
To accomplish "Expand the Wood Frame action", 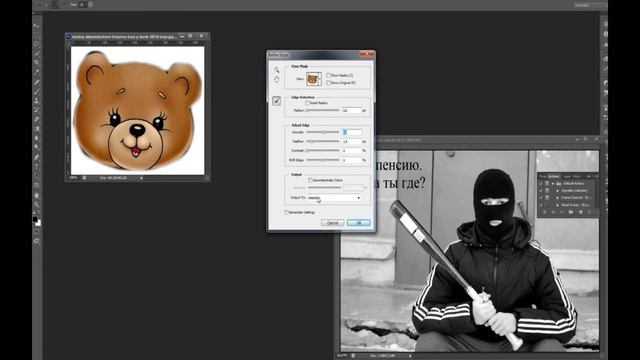I will [x=558, y=204].
